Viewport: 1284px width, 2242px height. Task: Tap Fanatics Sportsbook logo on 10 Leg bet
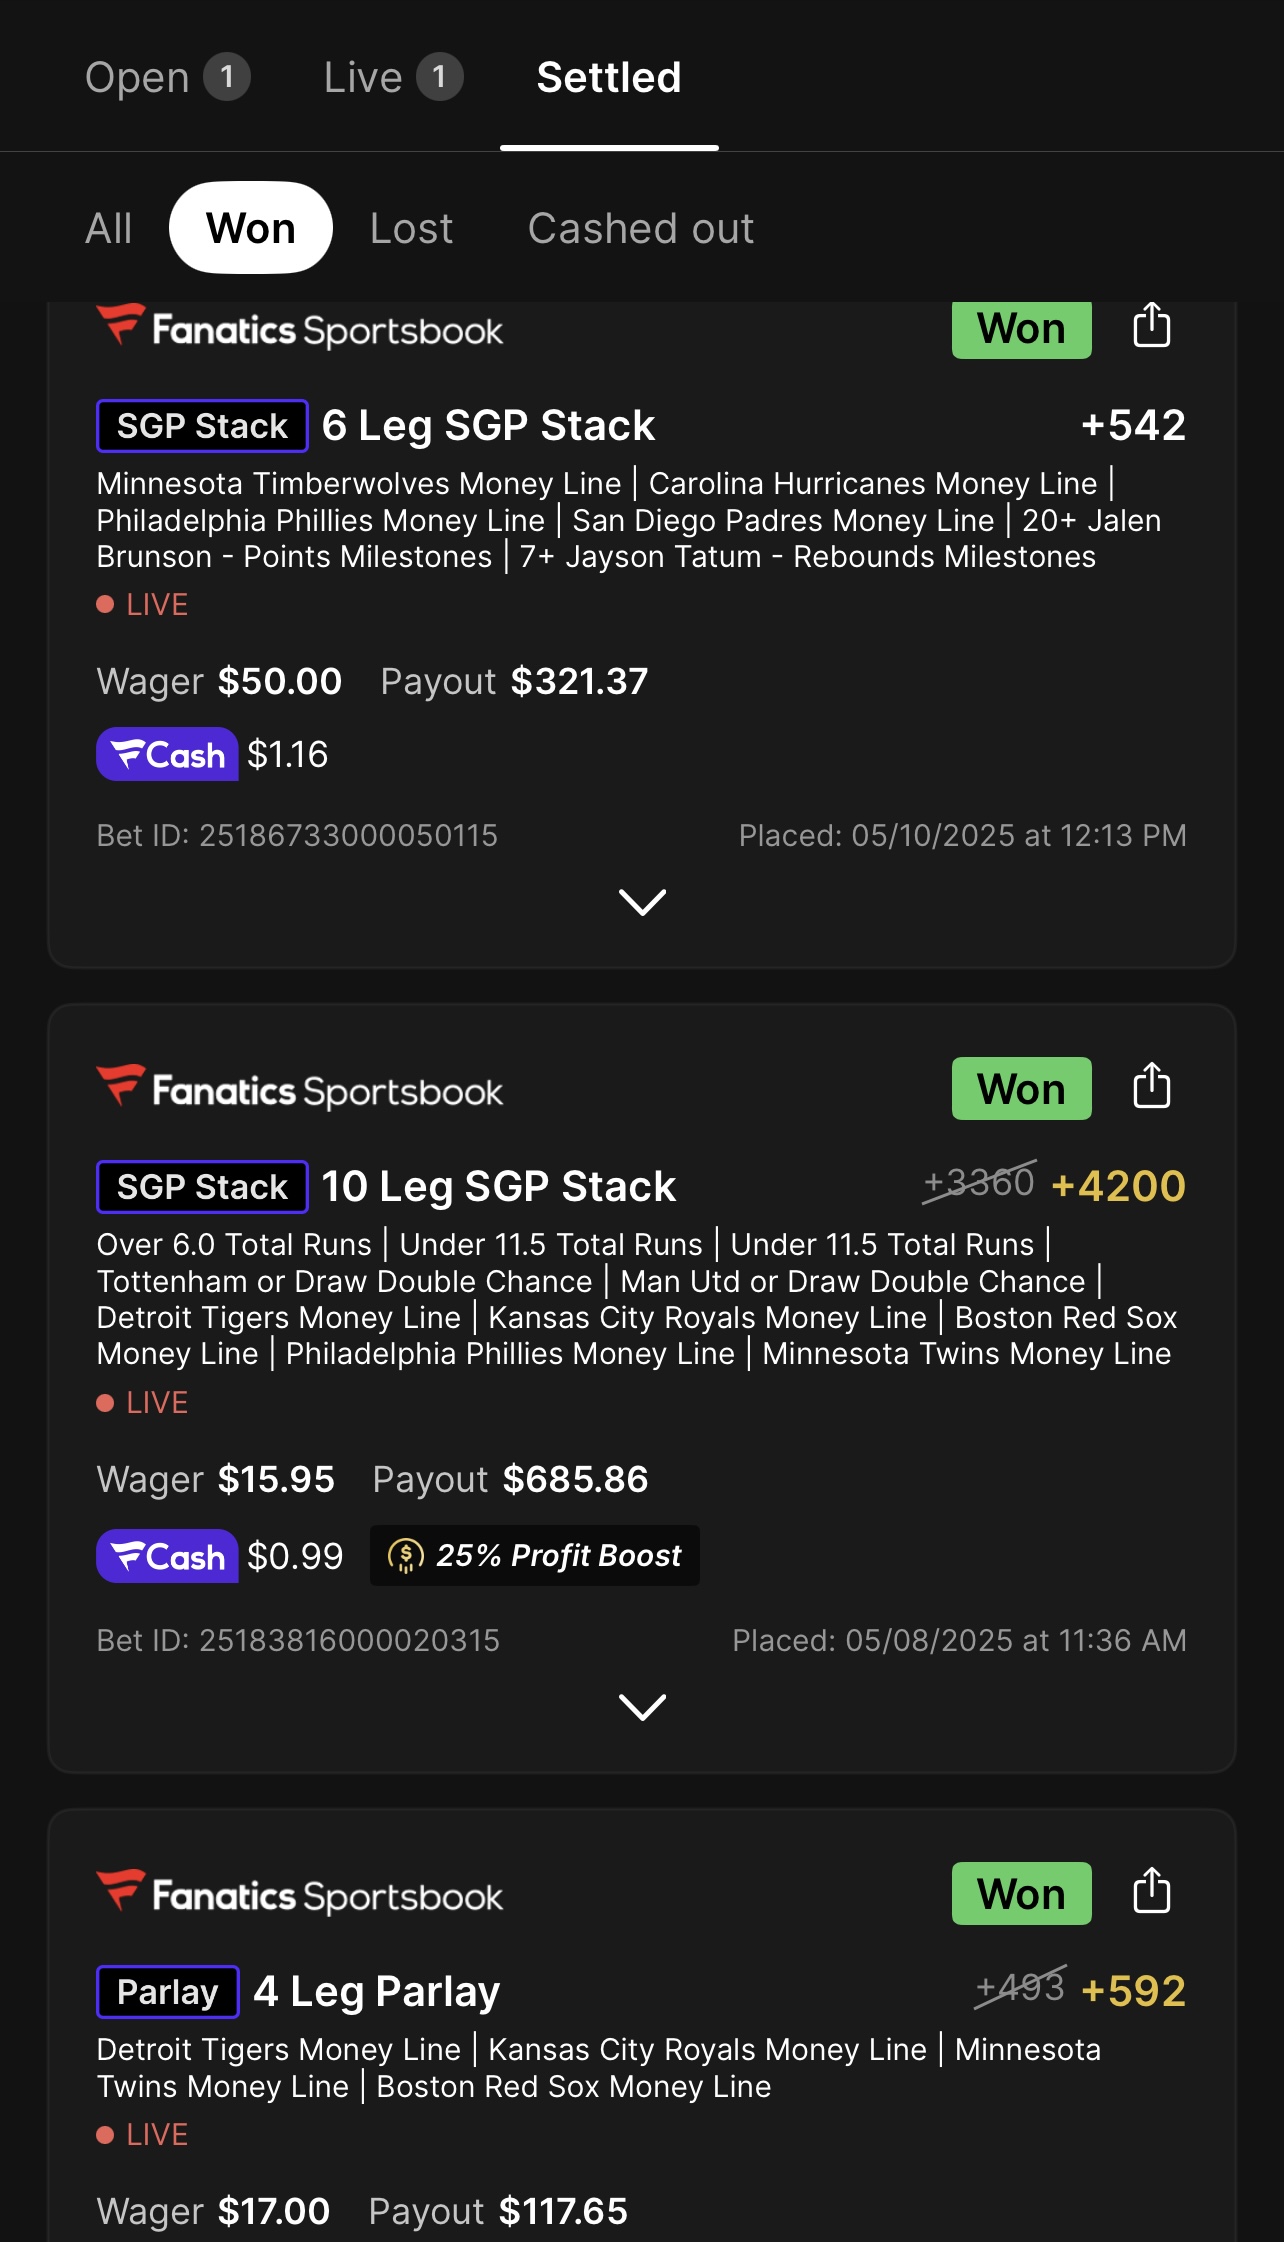tap(300, 1089)
